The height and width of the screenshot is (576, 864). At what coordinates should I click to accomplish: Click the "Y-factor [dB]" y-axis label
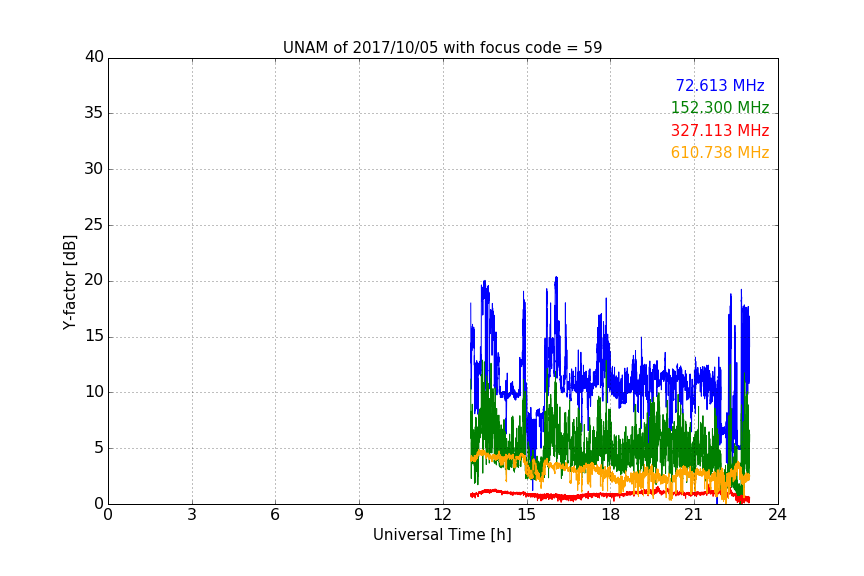[69, 282]
